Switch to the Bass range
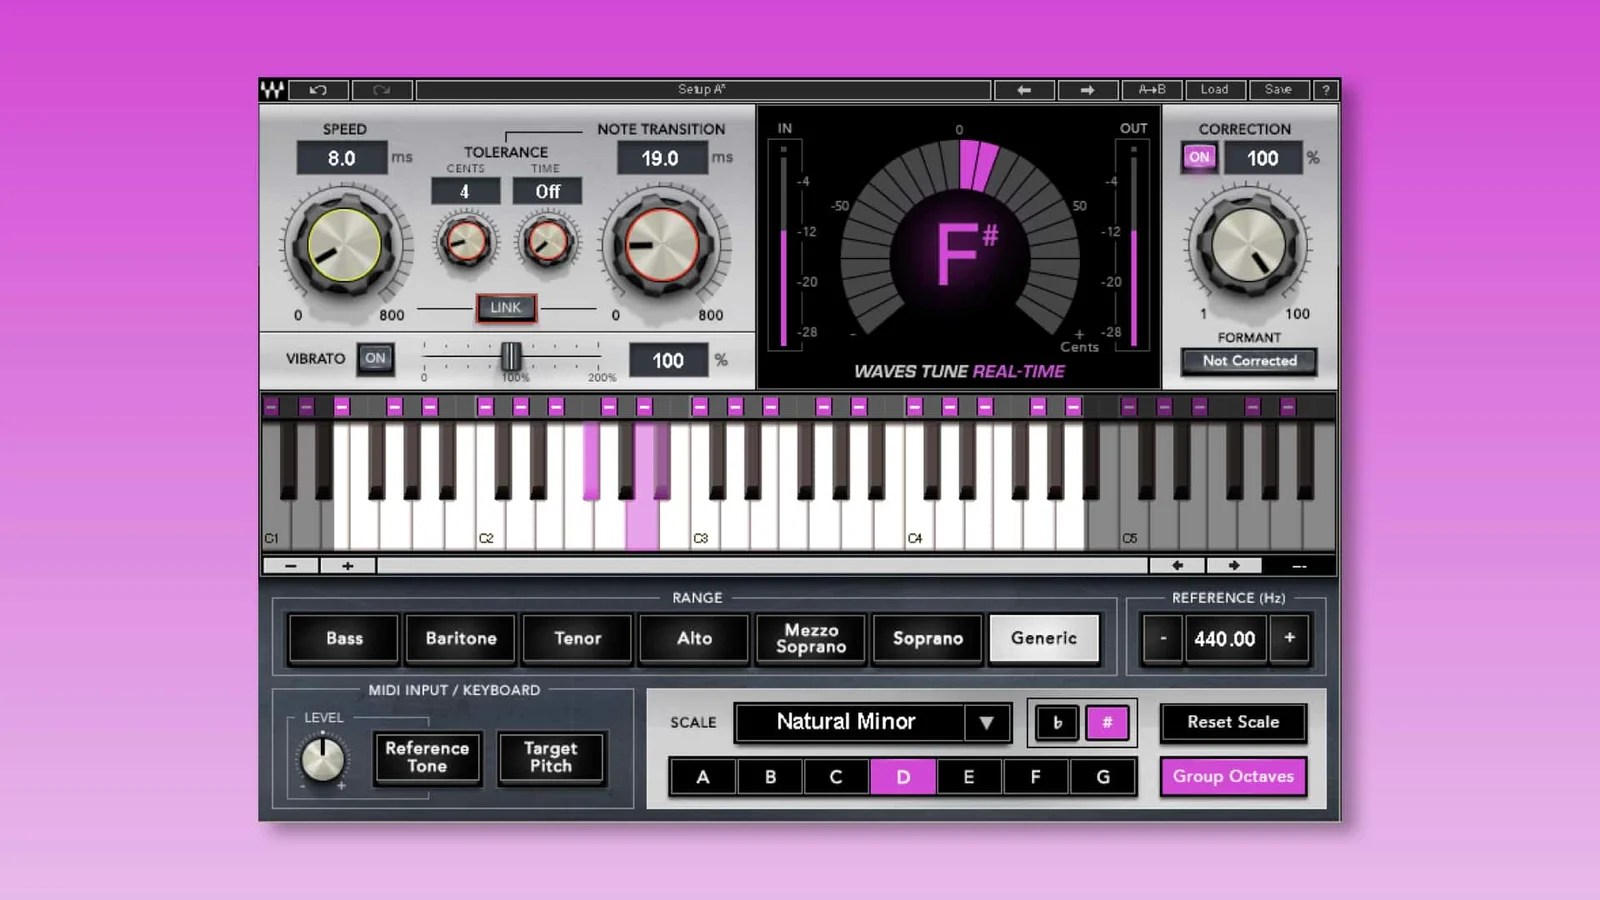This screenshot has height=900, width=1600. click(343, 638)
